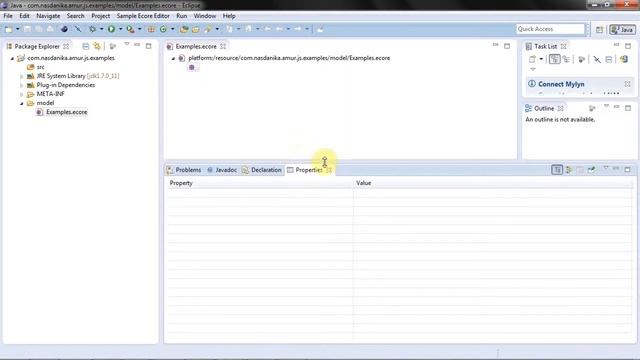This screenshot has height=360, width=640.
Task: Click Hide Completed Tasks icon in Task List
Action: coord(597,60)
